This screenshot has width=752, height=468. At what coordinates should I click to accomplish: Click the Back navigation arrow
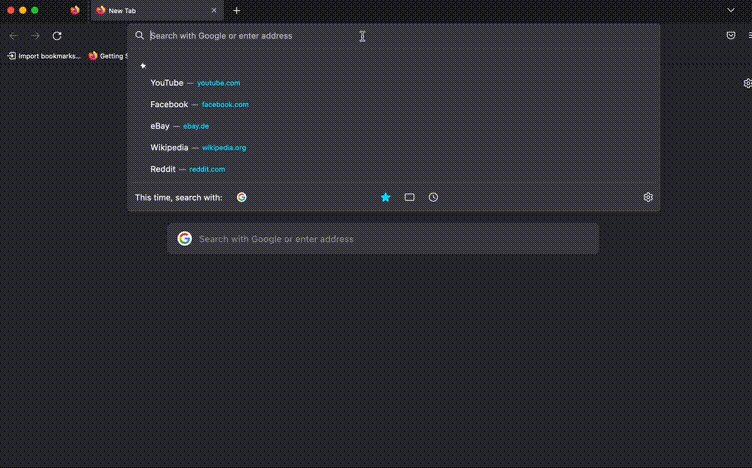13,36
